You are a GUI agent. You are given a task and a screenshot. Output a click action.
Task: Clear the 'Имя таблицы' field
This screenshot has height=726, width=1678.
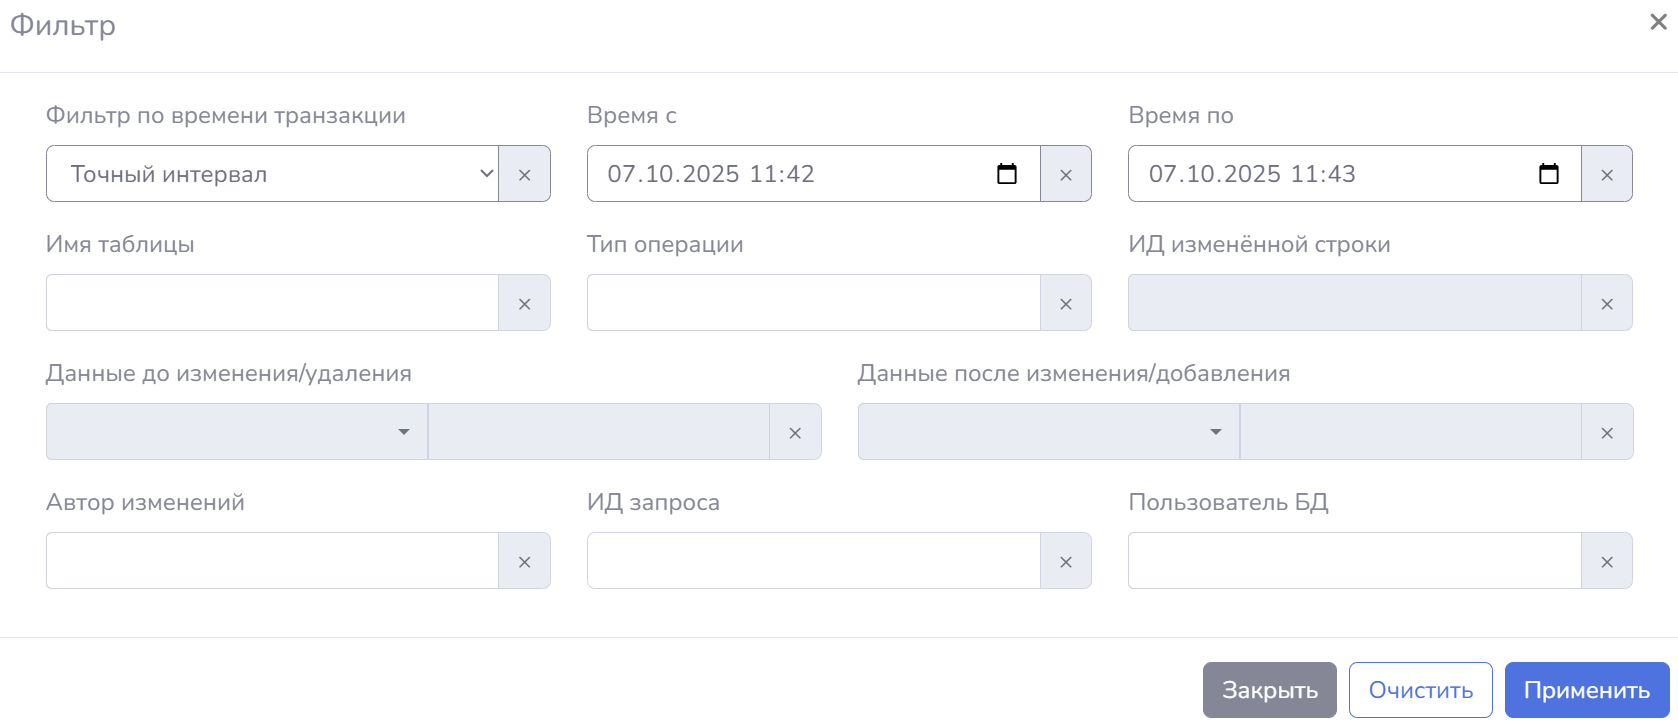(524, 303)
